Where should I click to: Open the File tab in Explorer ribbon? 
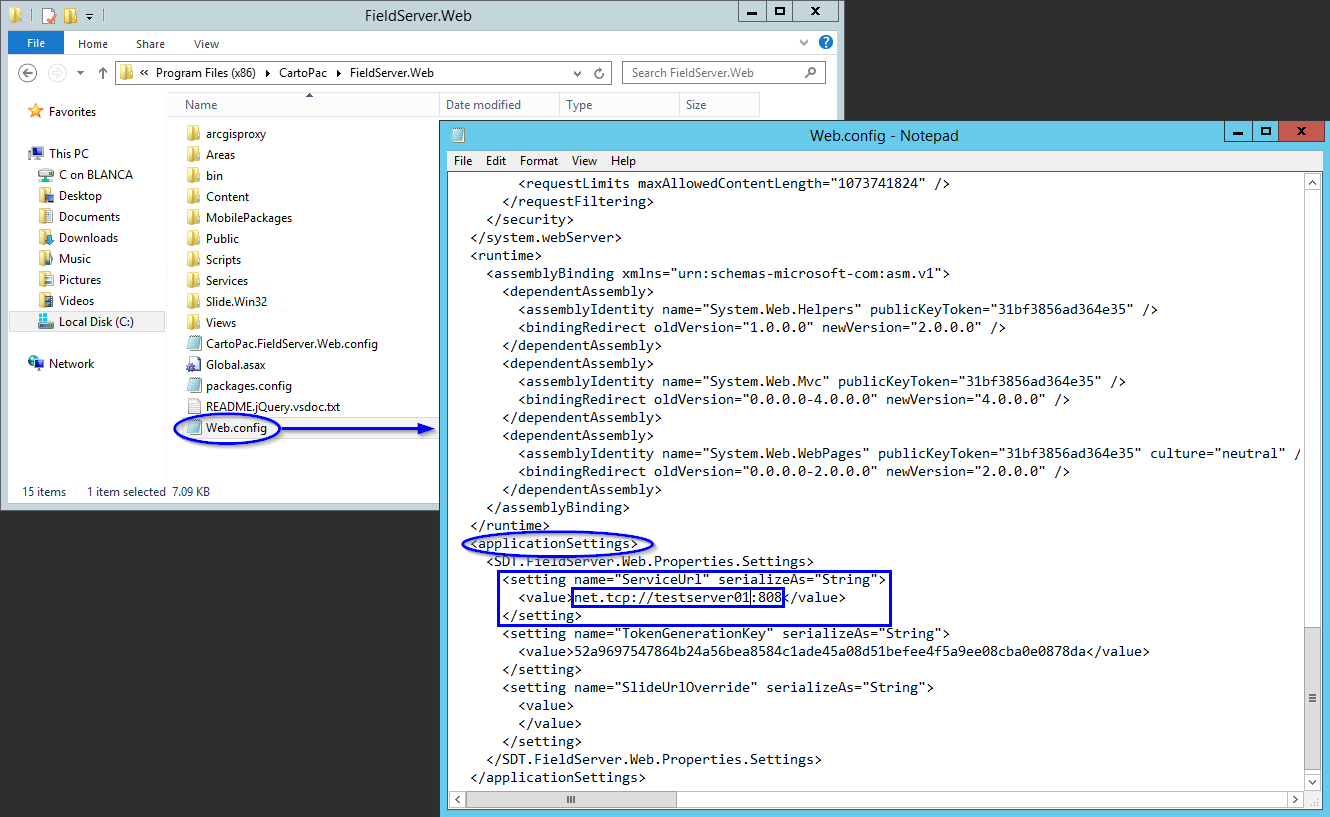[x=36, y=43]
